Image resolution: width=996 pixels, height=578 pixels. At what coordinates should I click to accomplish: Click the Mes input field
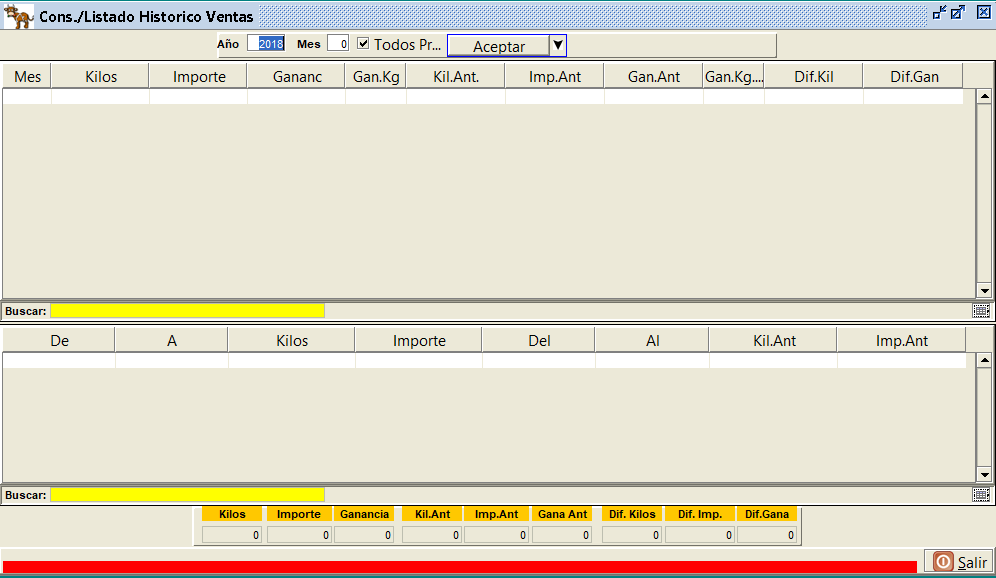[x=338, y=43]
